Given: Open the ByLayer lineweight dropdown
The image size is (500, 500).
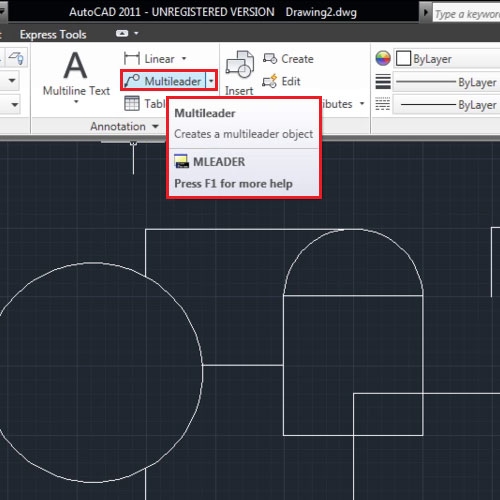Looking at the screenshot, I should point(447,82).
